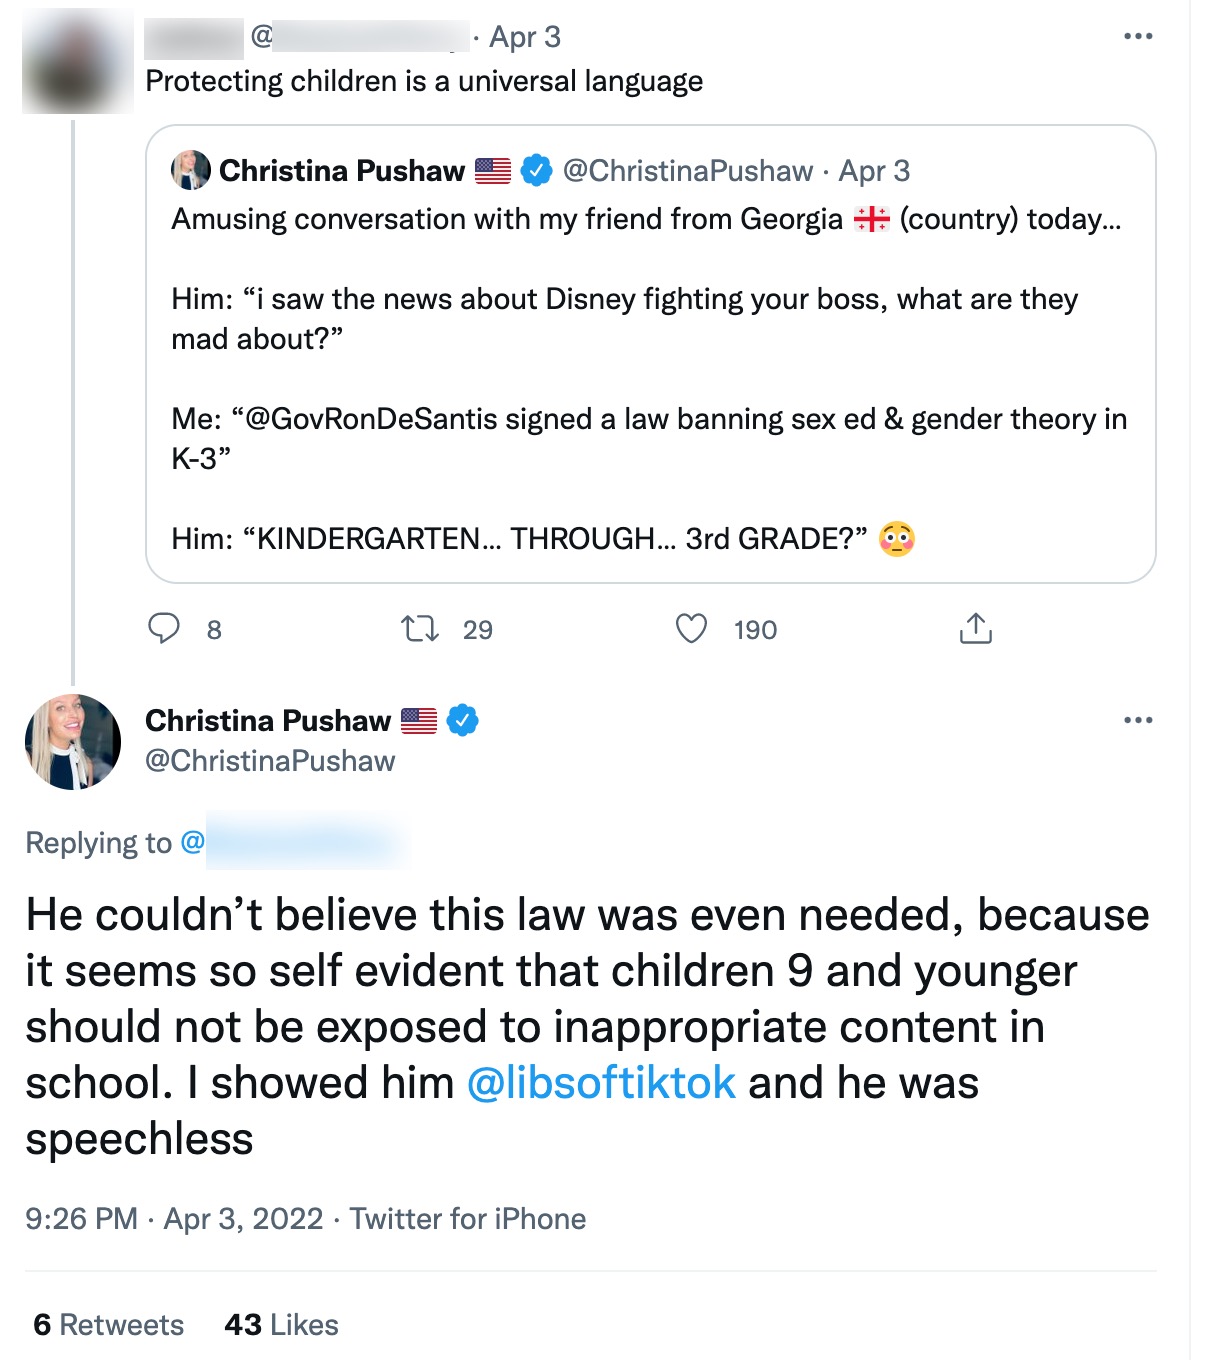
Task: Open three-dot menu on Pushaw's reply
Action: (1138, 720)
